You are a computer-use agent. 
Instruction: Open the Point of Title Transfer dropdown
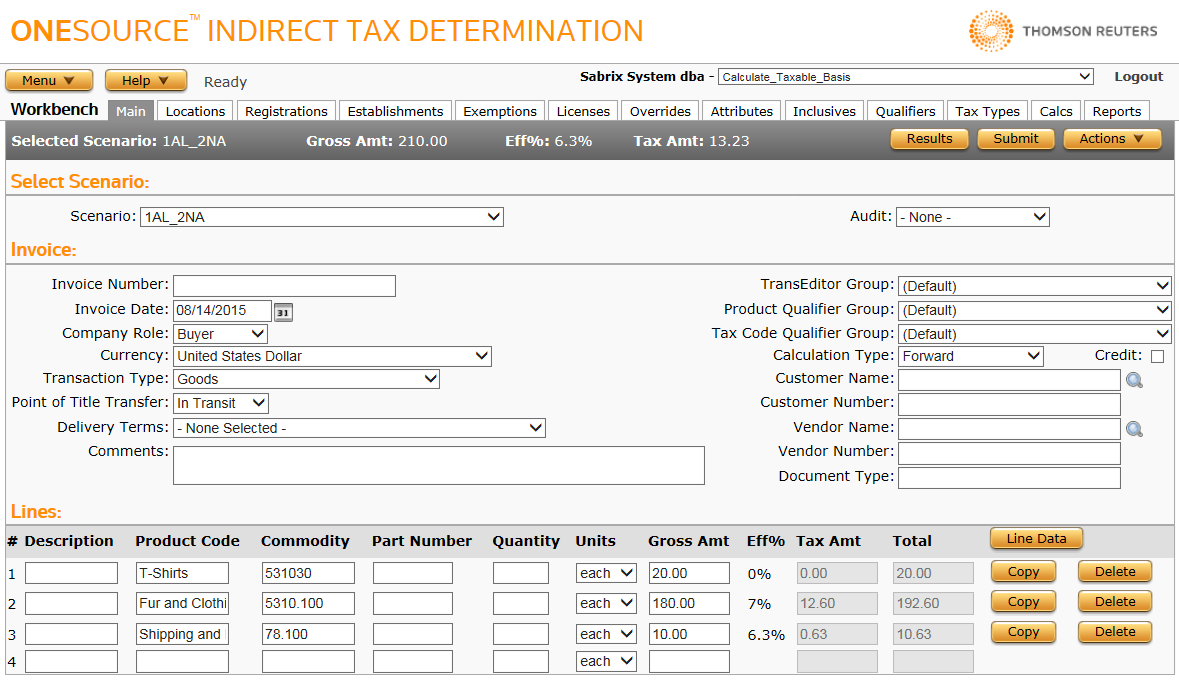pyautogui.click(x=220, y=403)
